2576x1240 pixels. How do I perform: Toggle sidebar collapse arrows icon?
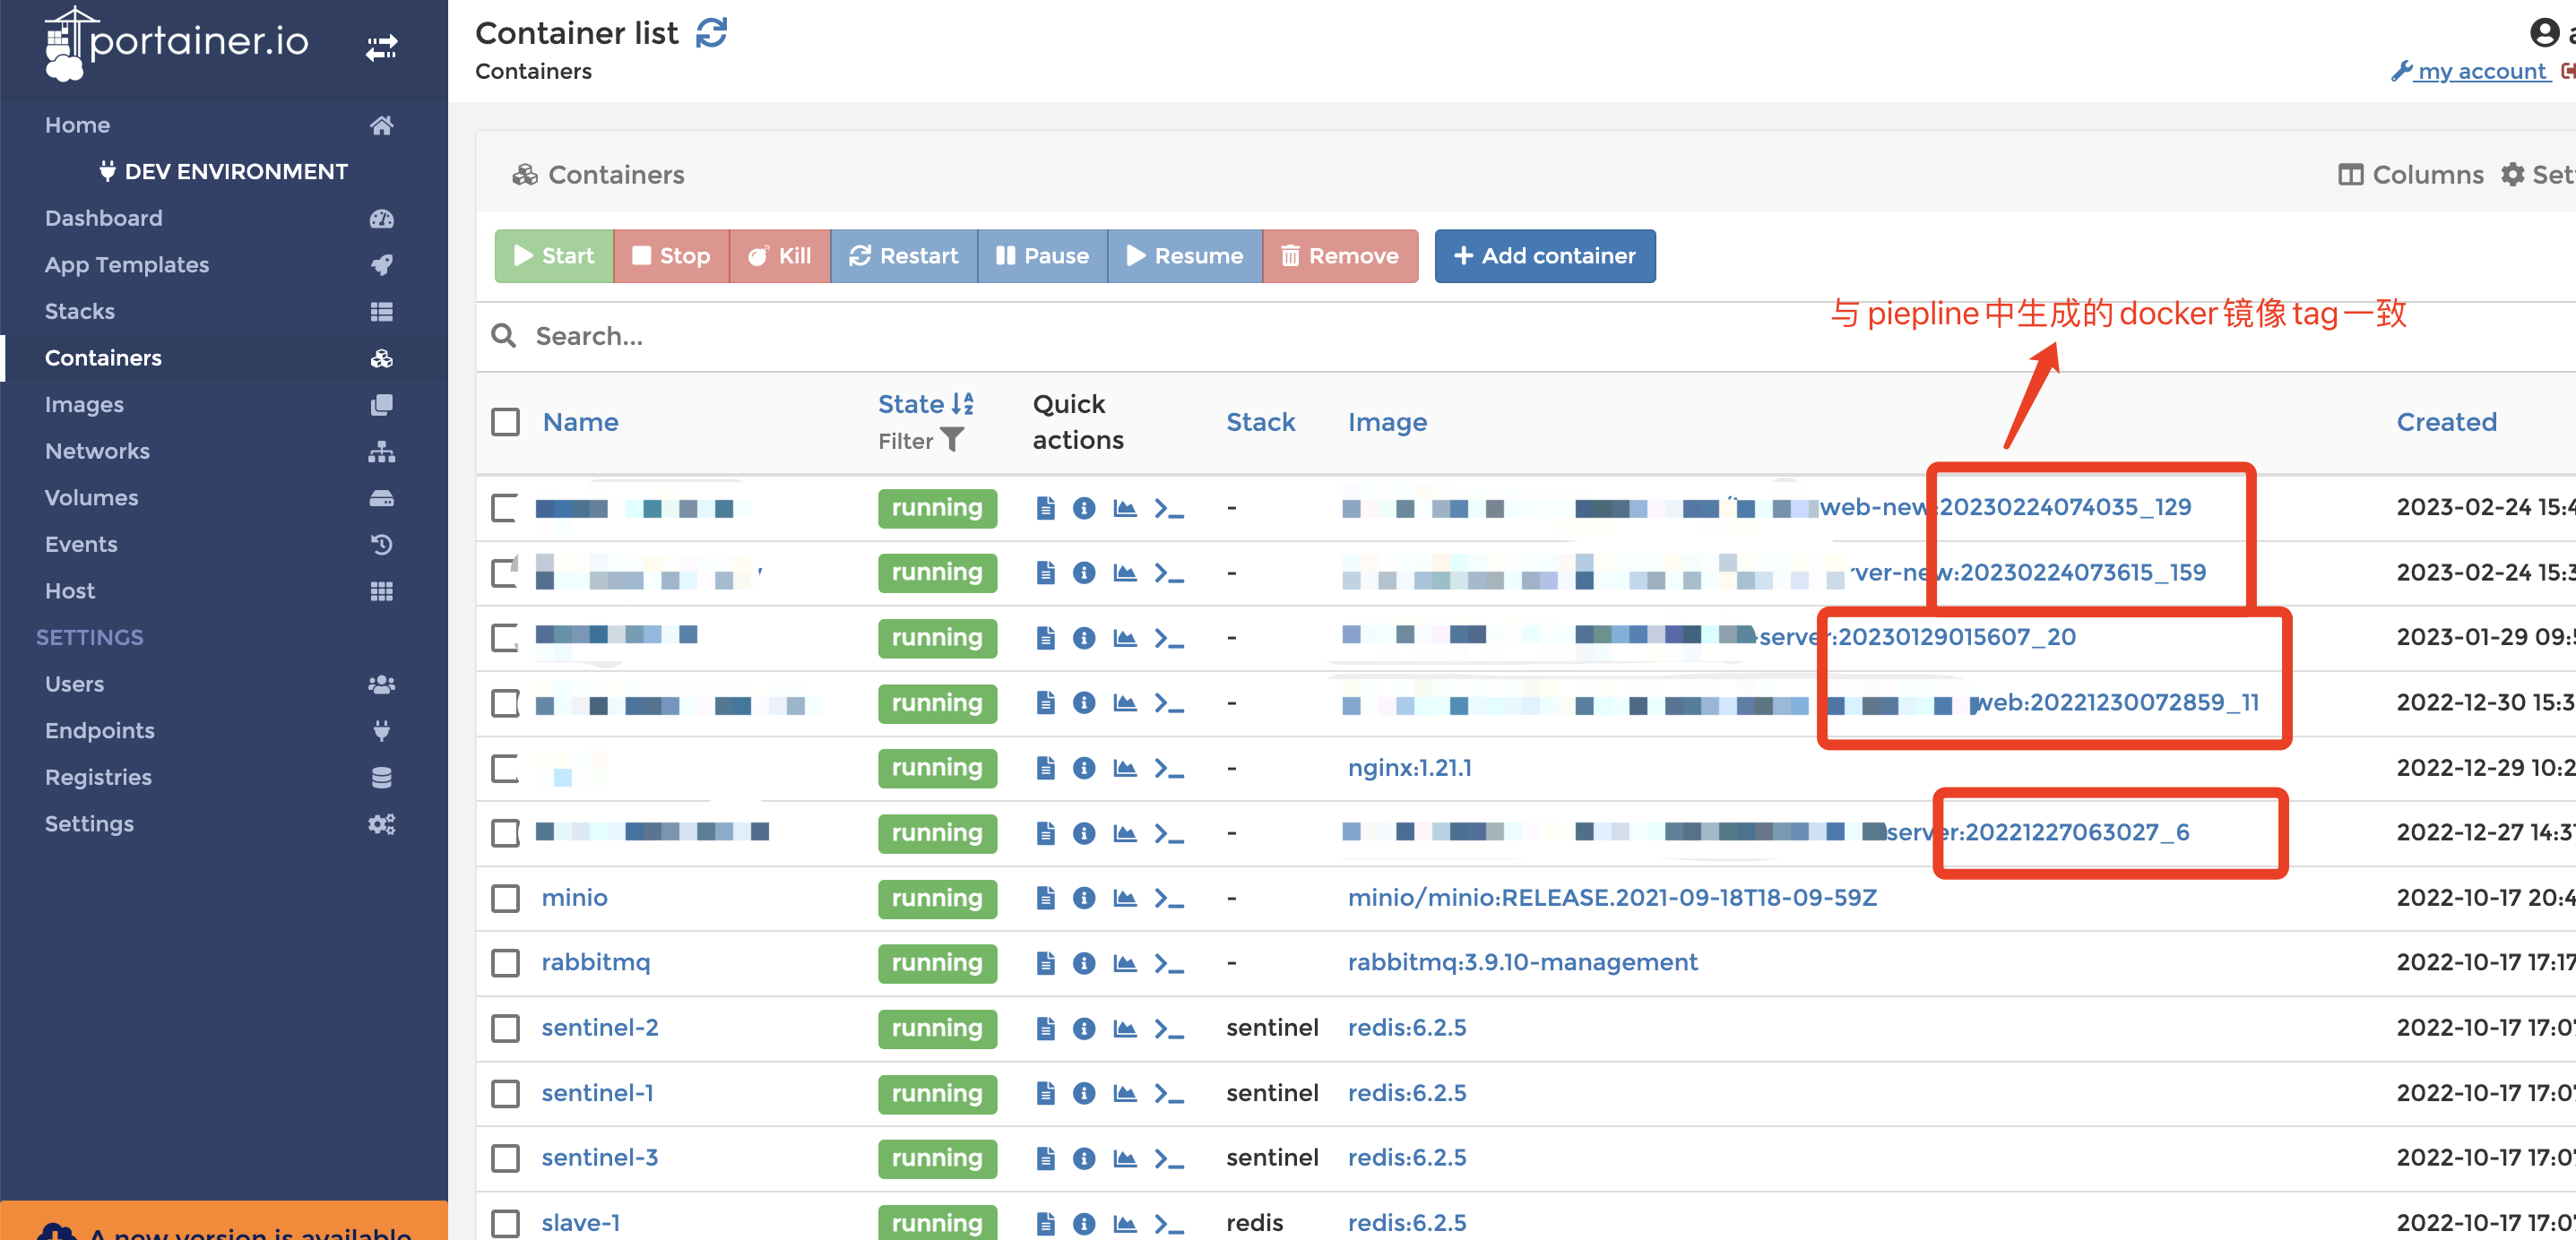[x=381, y=47]
